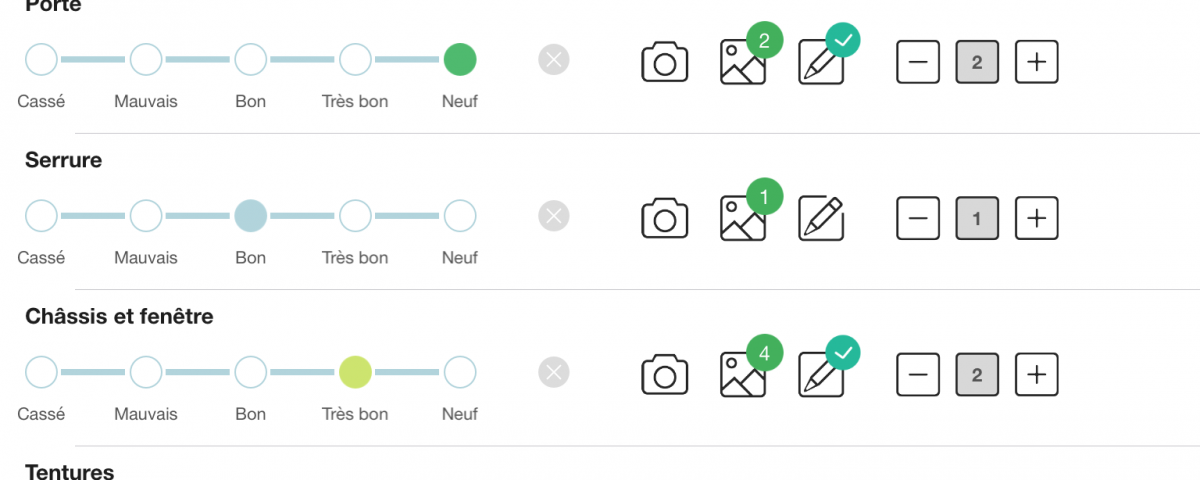The width and height of the screenshot is (1200, 480).
Task: Set Porte condition to Cassé
Action: (41, 60)
